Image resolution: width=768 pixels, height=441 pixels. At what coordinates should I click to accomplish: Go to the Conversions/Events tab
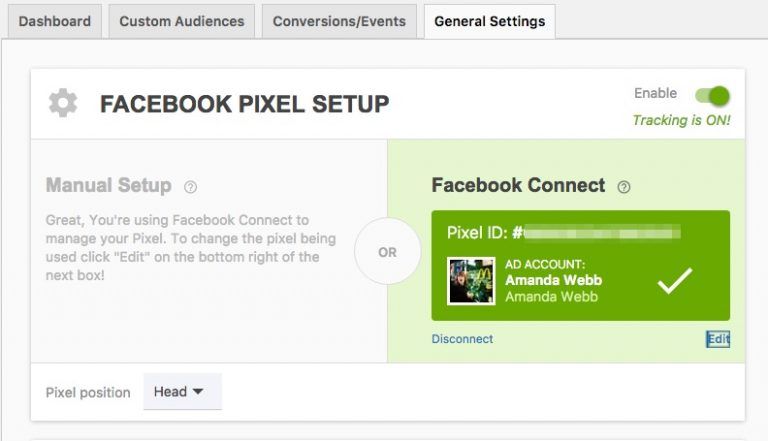pos(339,22)
